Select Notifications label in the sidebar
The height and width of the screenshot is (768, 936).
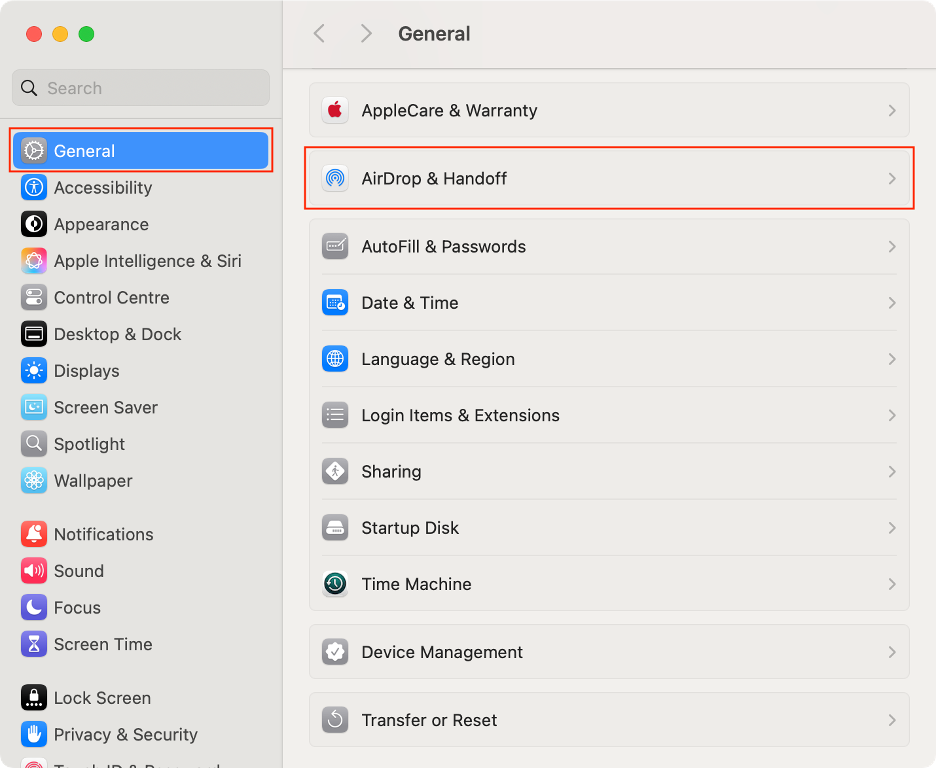tap(104, 534)
